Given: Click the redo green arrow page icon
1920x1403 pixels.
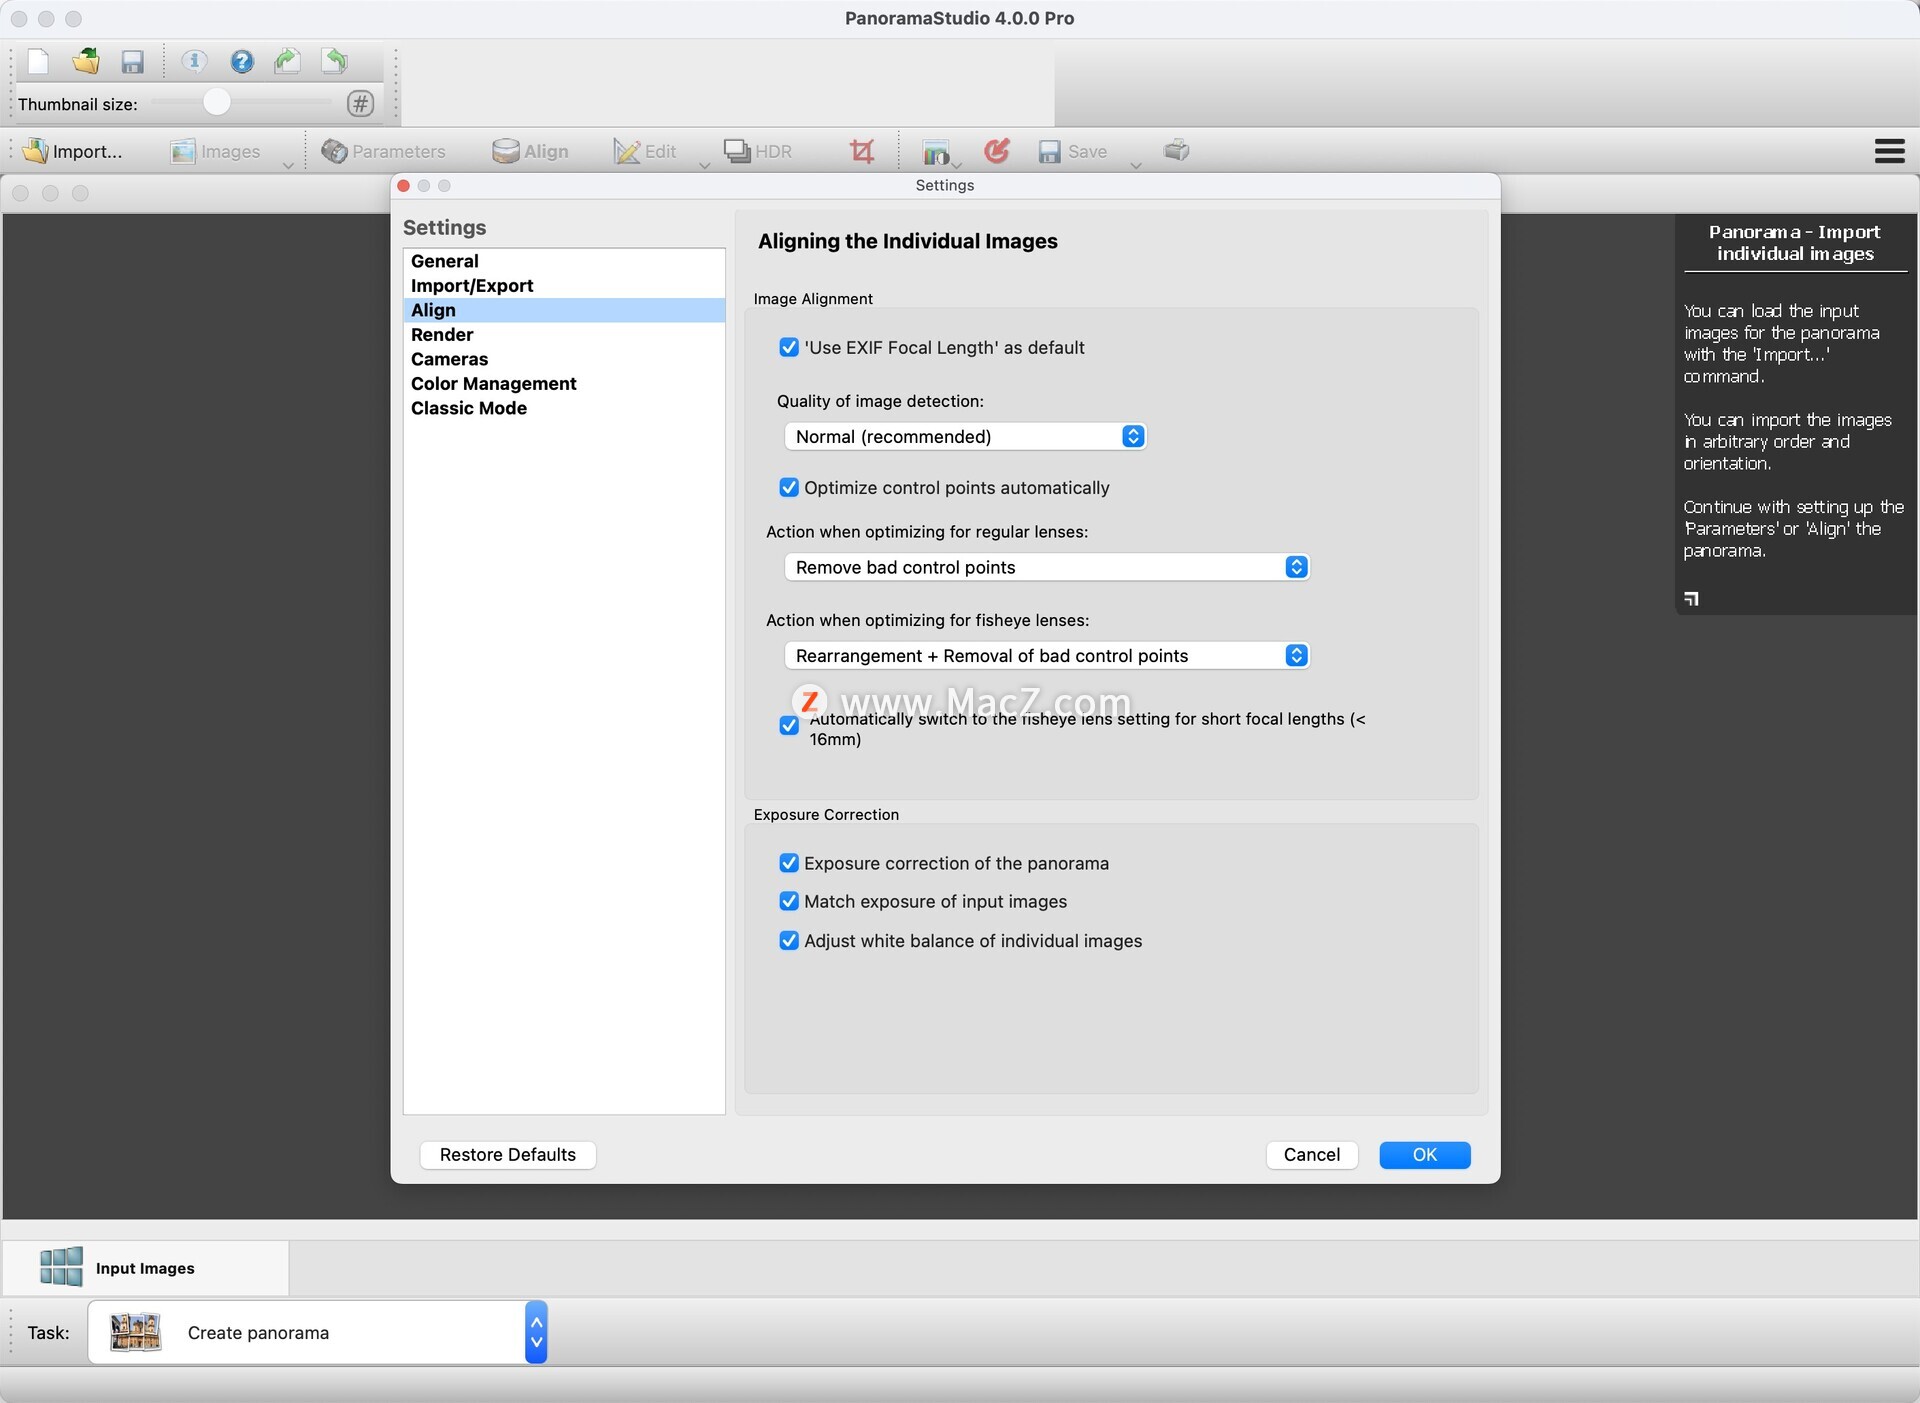Looking at the screenshot, I should coord(288,62).
